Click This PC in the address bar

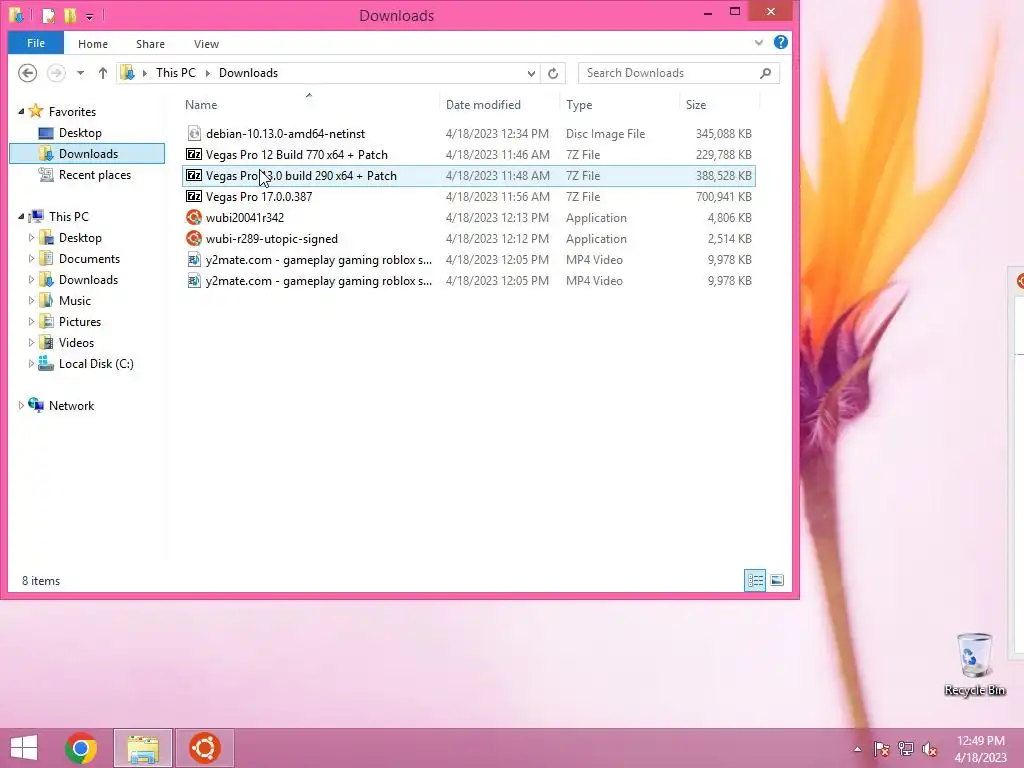click(176, 72)
